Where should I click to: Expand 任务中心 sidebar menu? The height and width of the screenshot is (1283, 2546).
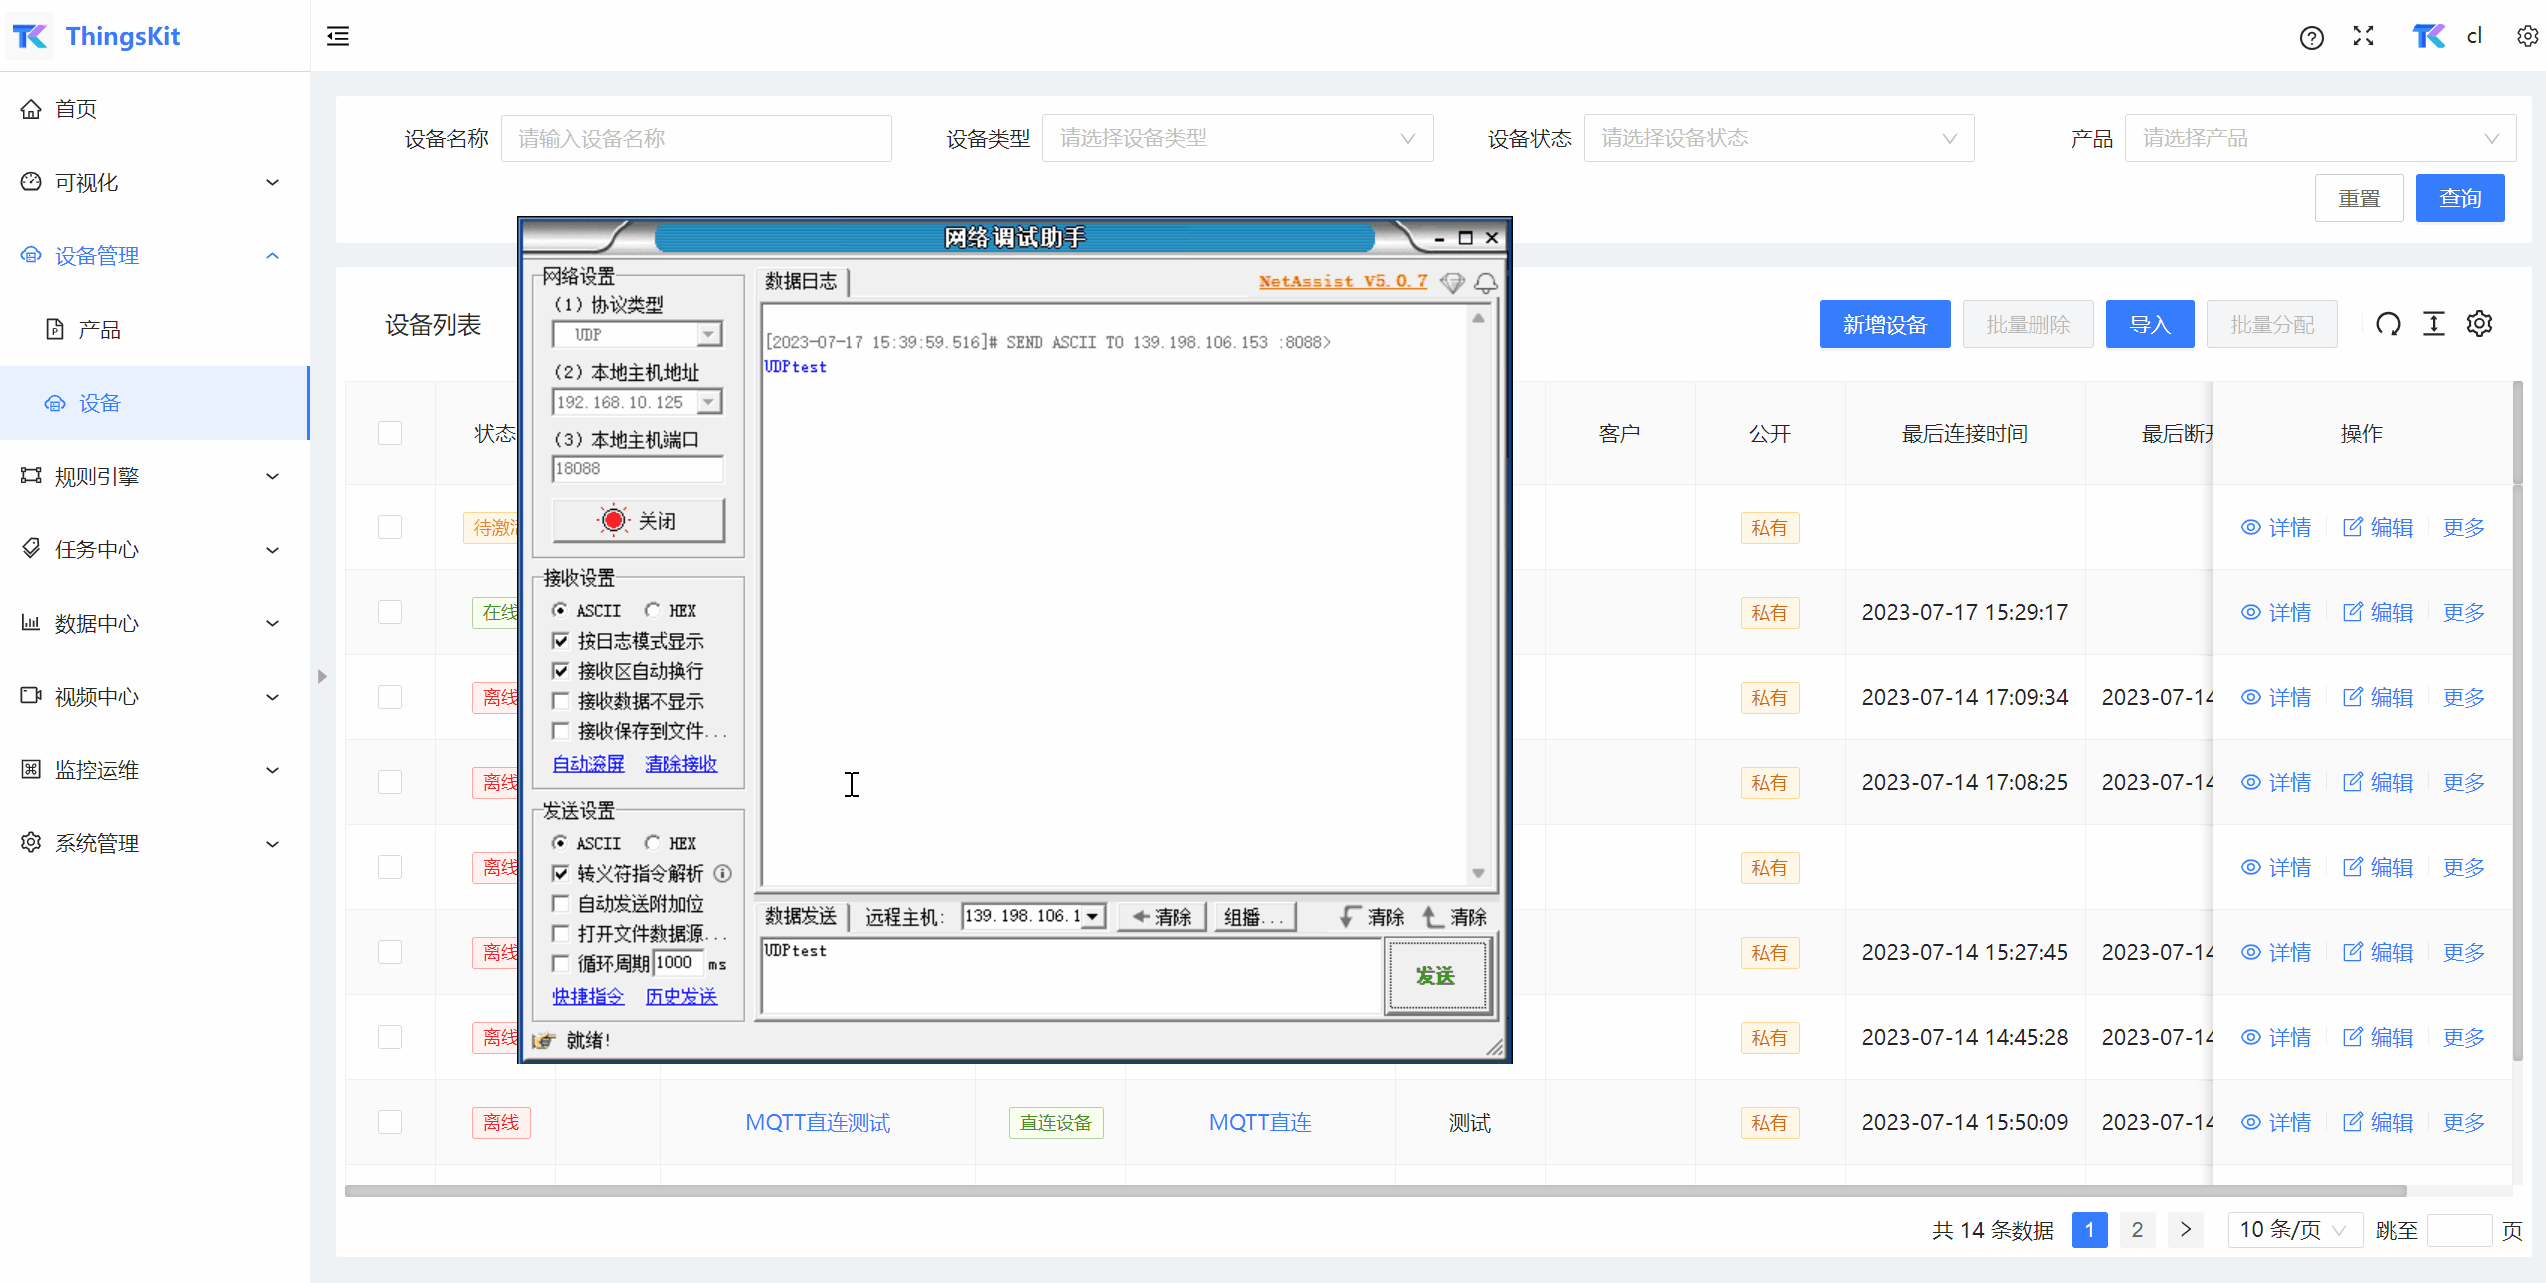155,550
